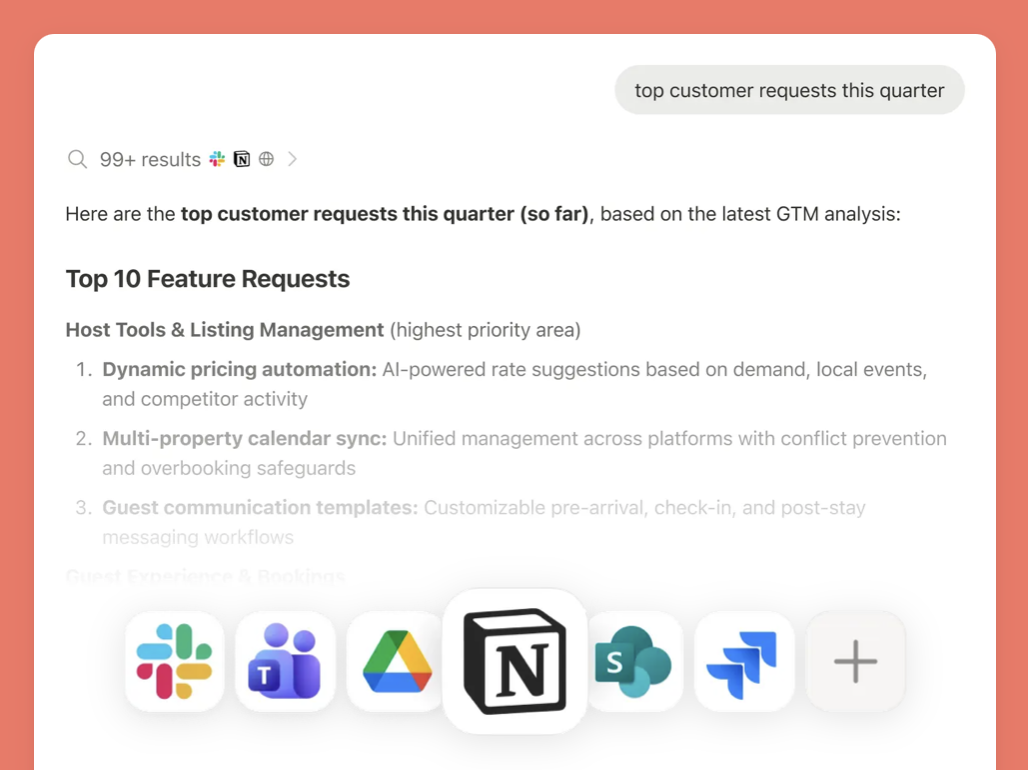Expand search results with chevron arrow
1028x770 pixels.
point(292,159)
